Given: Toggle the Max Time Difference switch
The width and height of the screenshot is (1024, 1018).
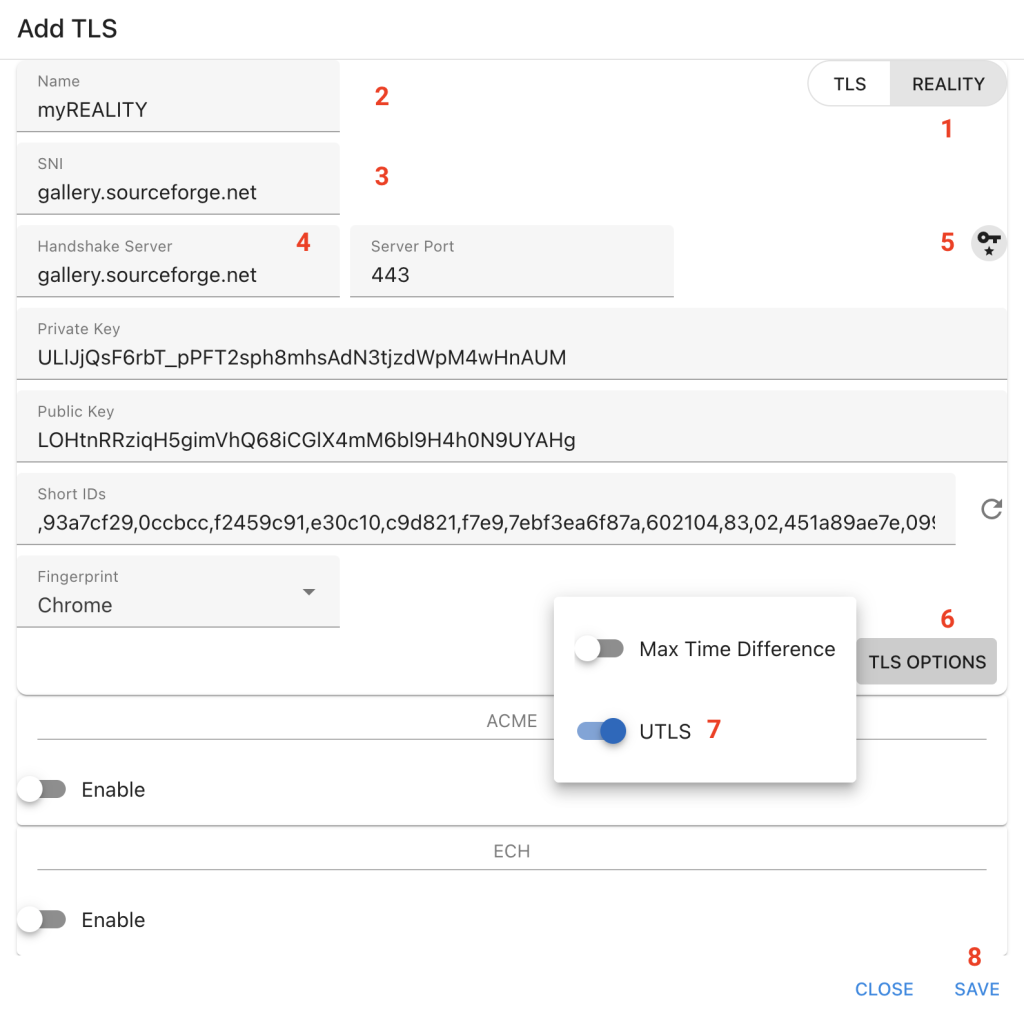Looking at the screenshot, I should click(600, 649).
